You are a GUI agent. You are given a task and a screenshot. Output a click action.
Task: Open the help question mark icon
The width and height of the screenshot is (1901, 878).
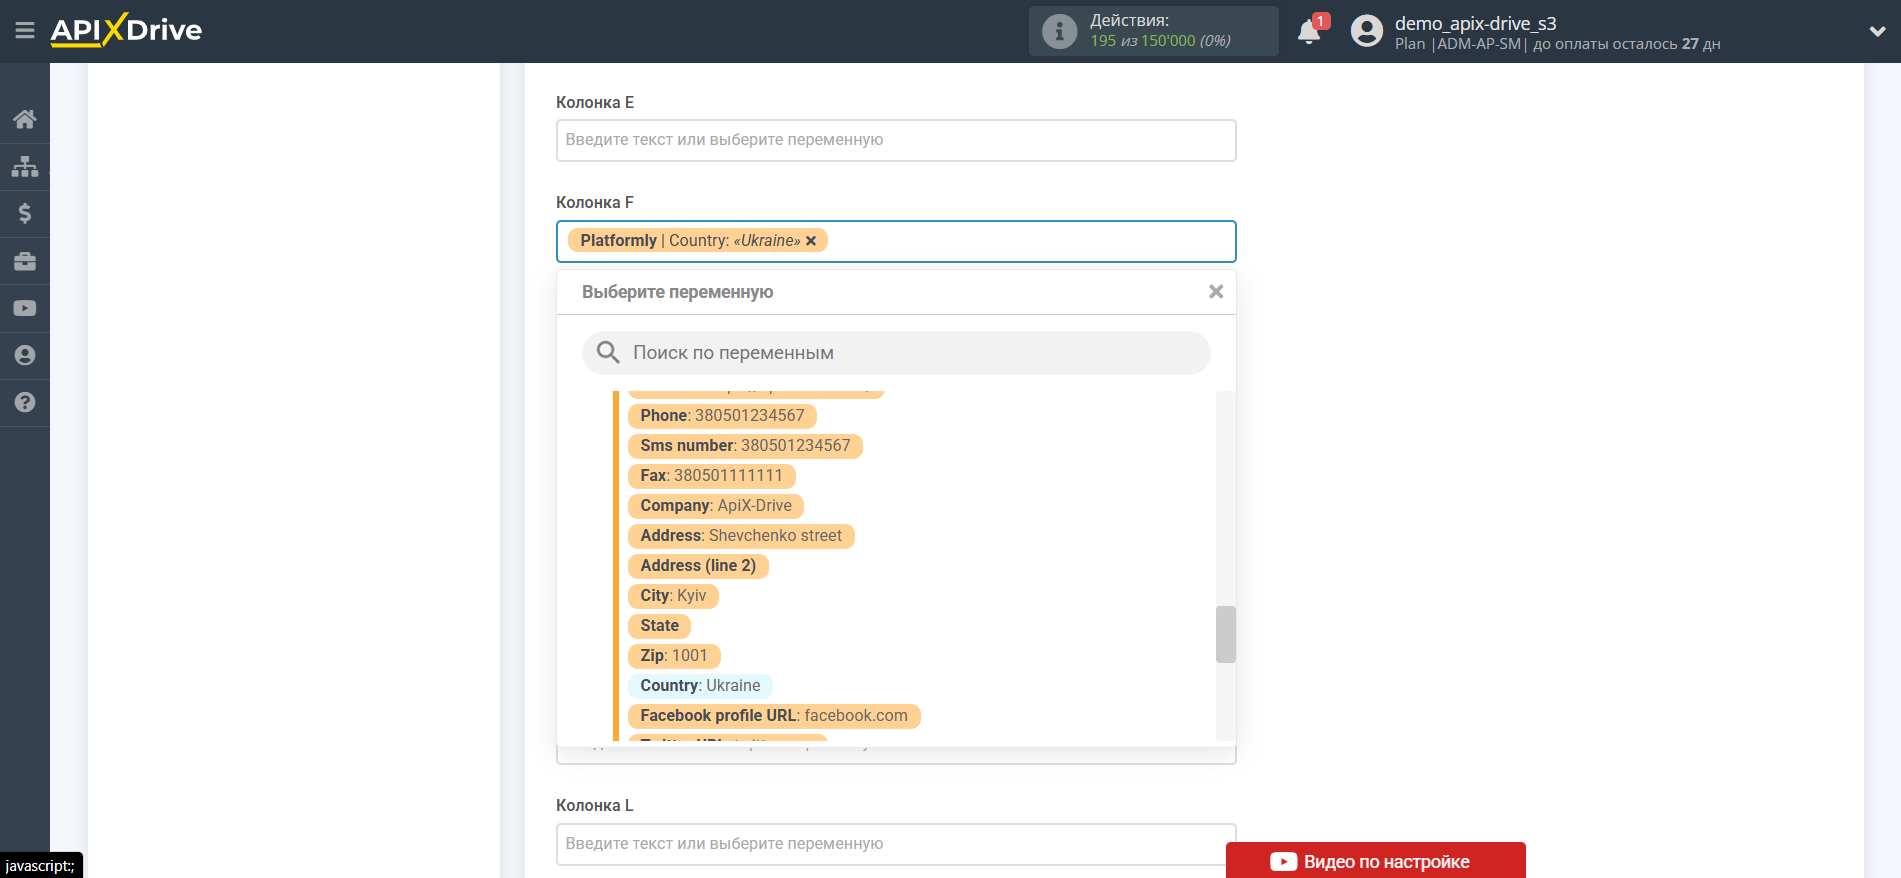point(25,402)
